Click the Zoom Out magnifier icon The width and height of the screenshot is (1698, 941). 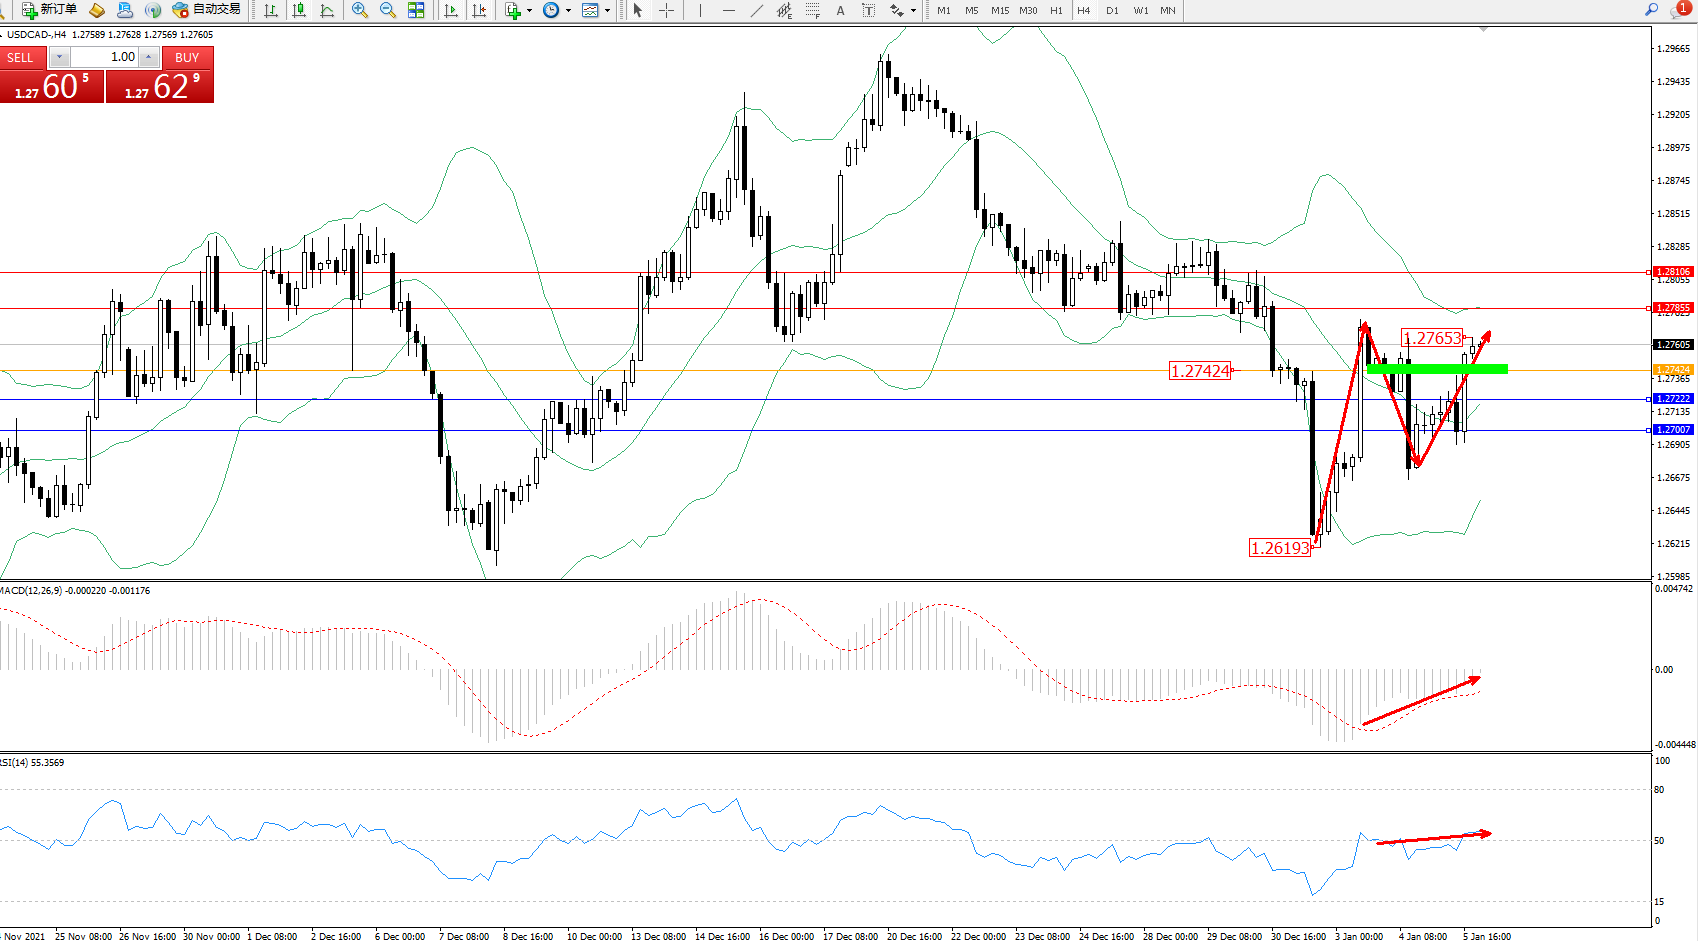388,10
